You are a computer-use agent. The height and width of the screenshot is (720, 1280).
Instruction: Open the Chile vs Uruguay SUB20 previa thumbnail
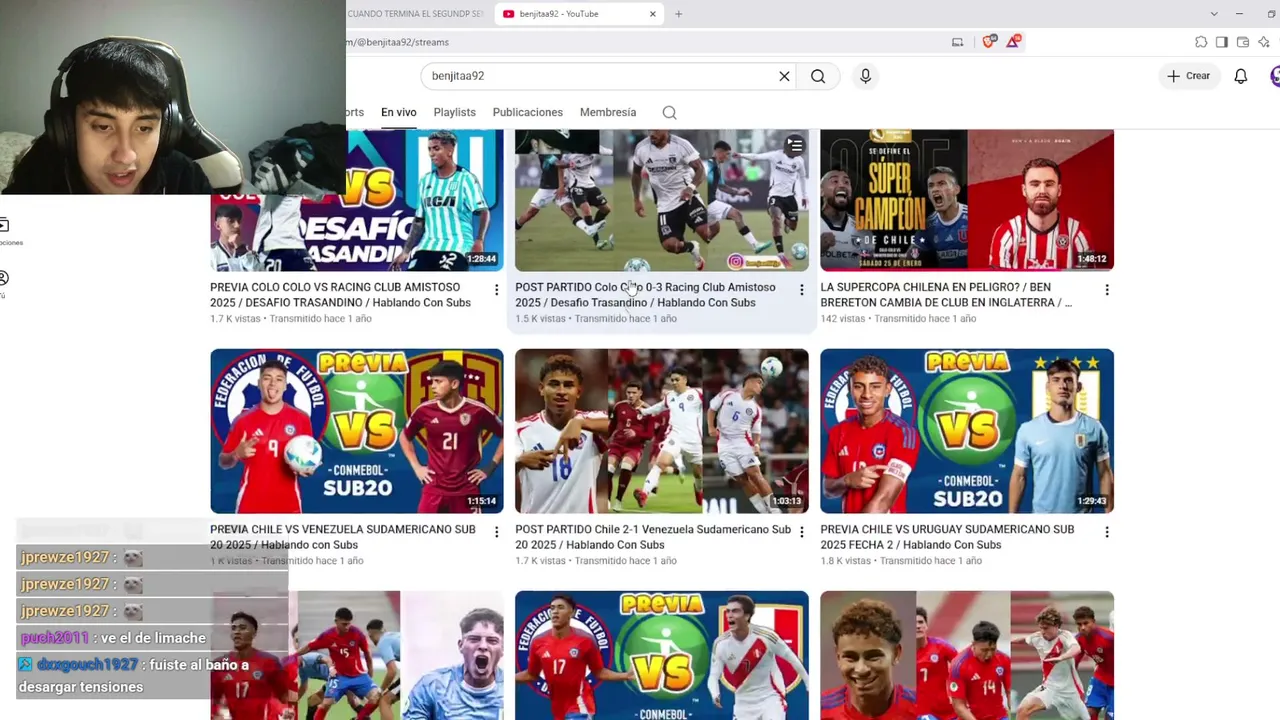[967, 431]
